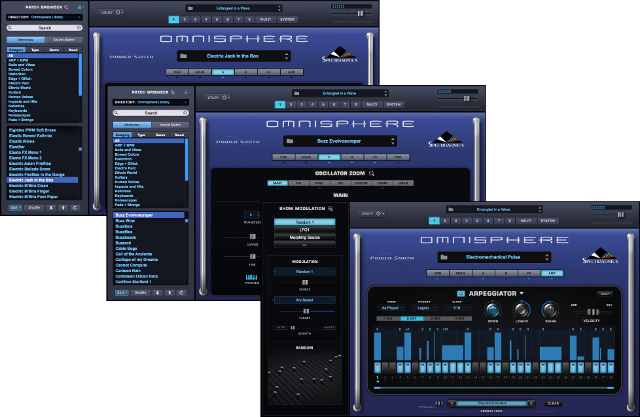Click the Attributes button in the back window
Image resolution: width=640 pixels, height=417 pixels.
[x=26, y=40]
